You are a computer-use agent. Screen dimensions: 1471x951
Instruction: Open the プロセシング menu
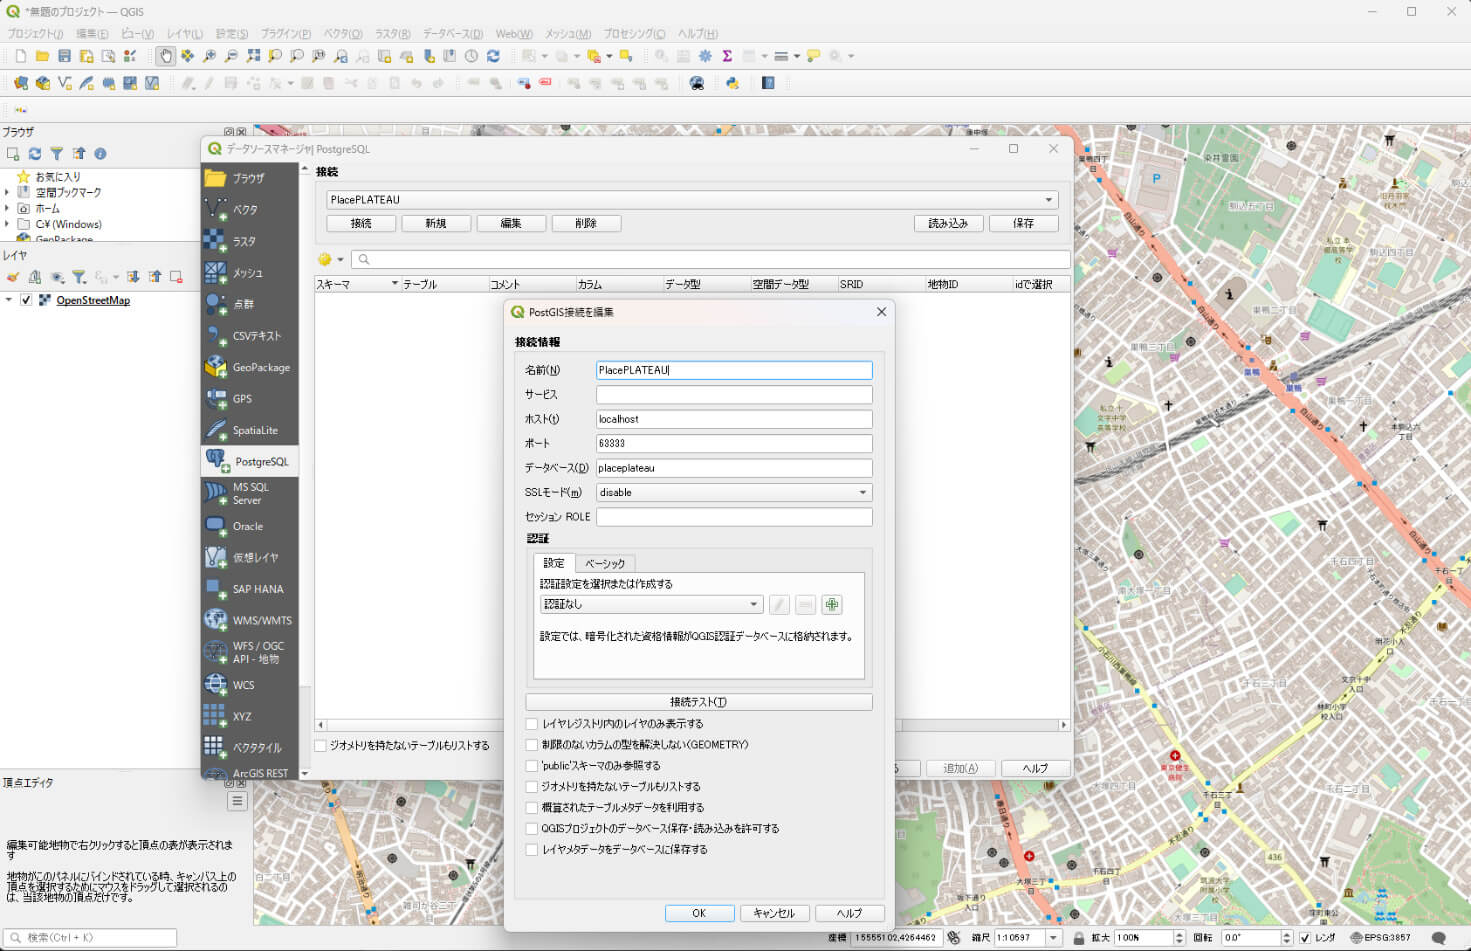tap(635, 33)
